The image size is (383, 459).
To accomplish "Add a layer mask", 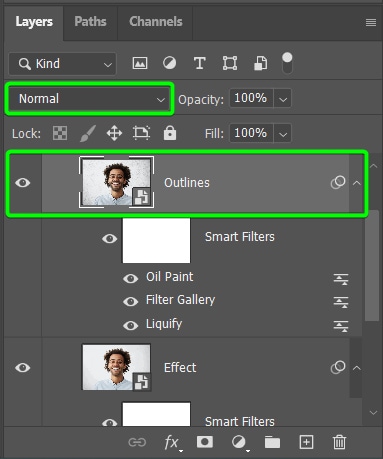I will (205, 442).
